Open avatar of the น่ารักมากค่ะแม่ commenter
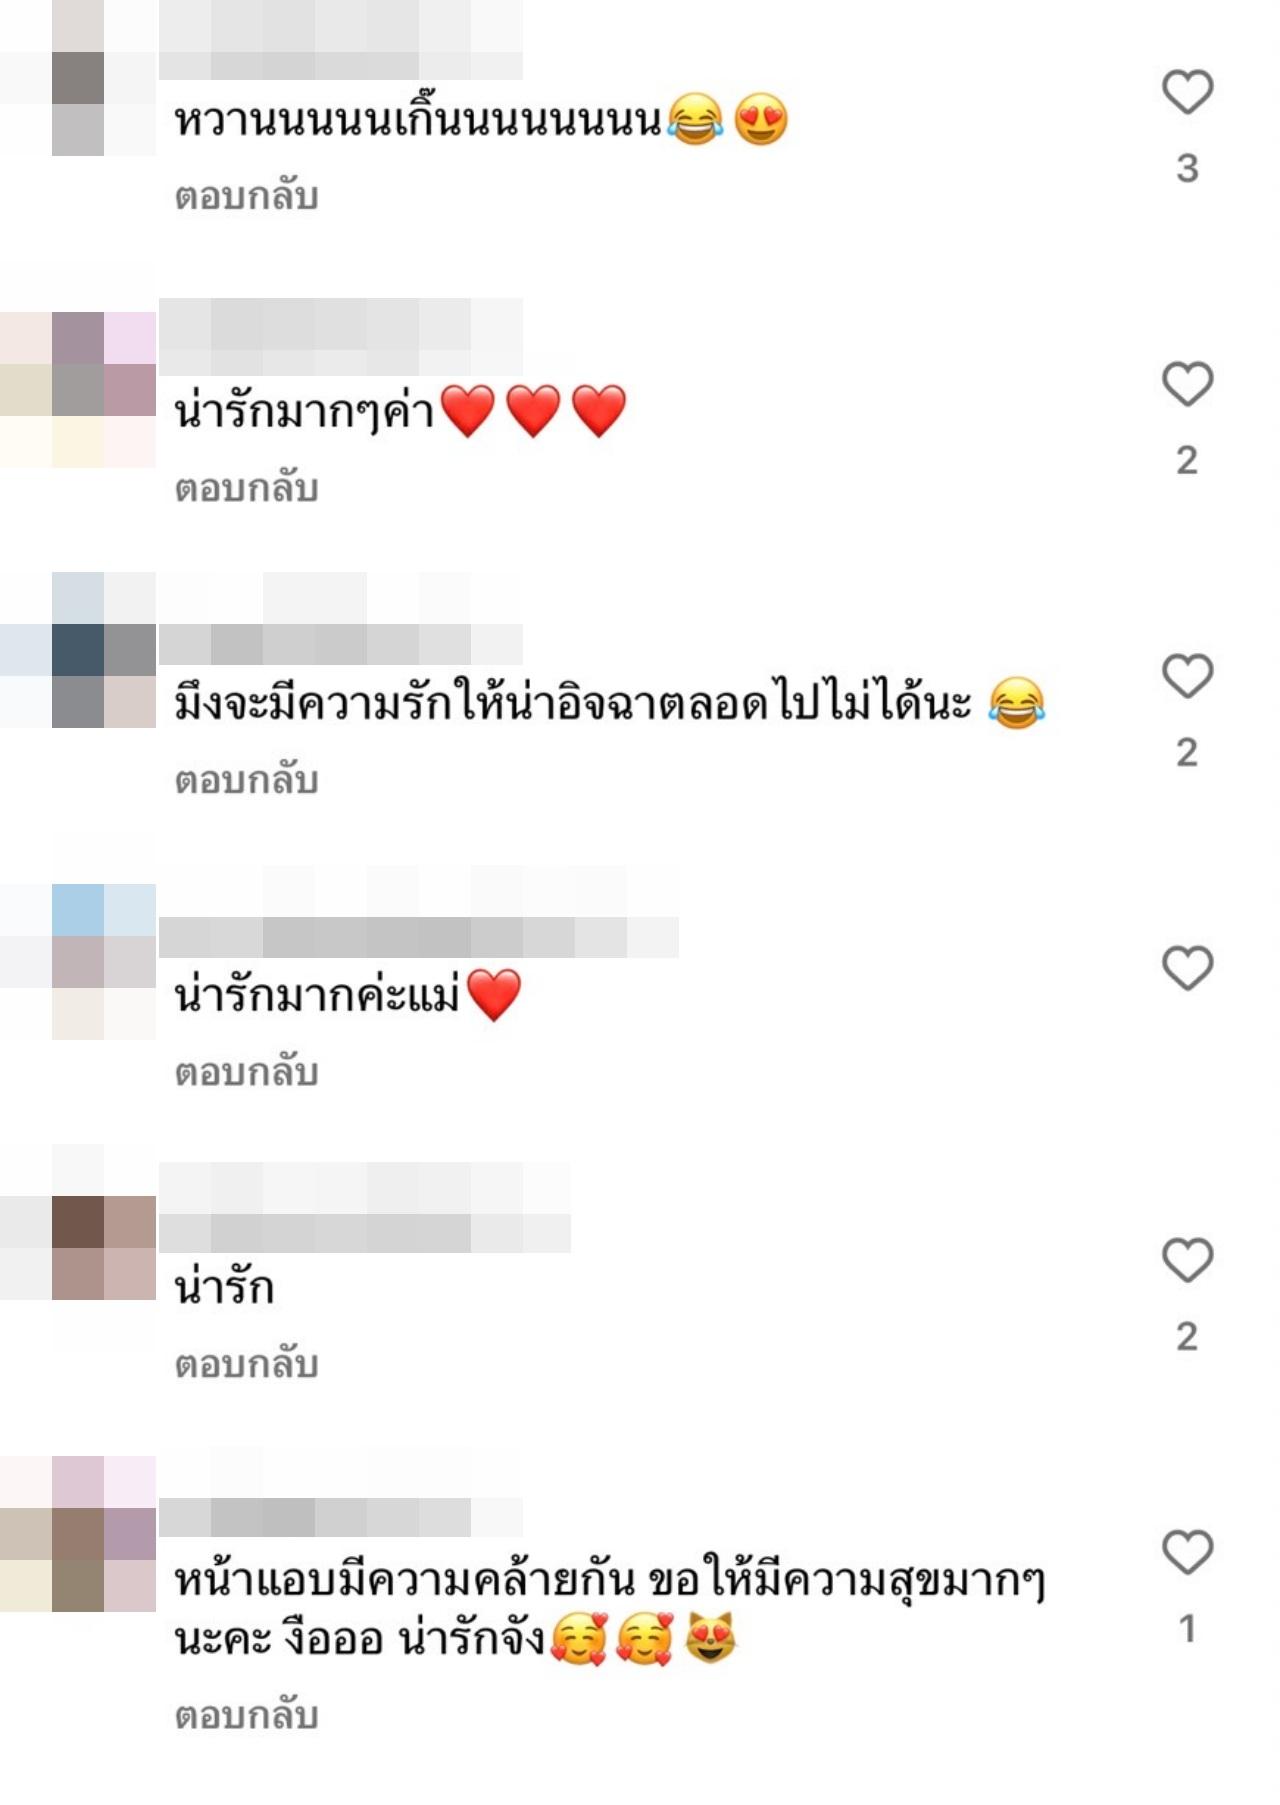Viewport: 1280px width, 1805px height. tap(78, 962)
